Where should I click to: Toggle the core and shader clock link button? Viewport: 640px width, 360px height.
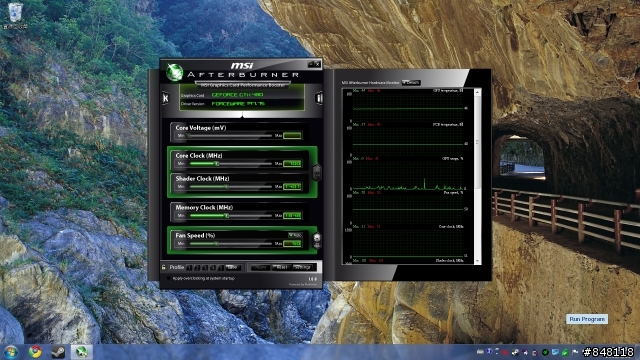click(x=317, y=172)
